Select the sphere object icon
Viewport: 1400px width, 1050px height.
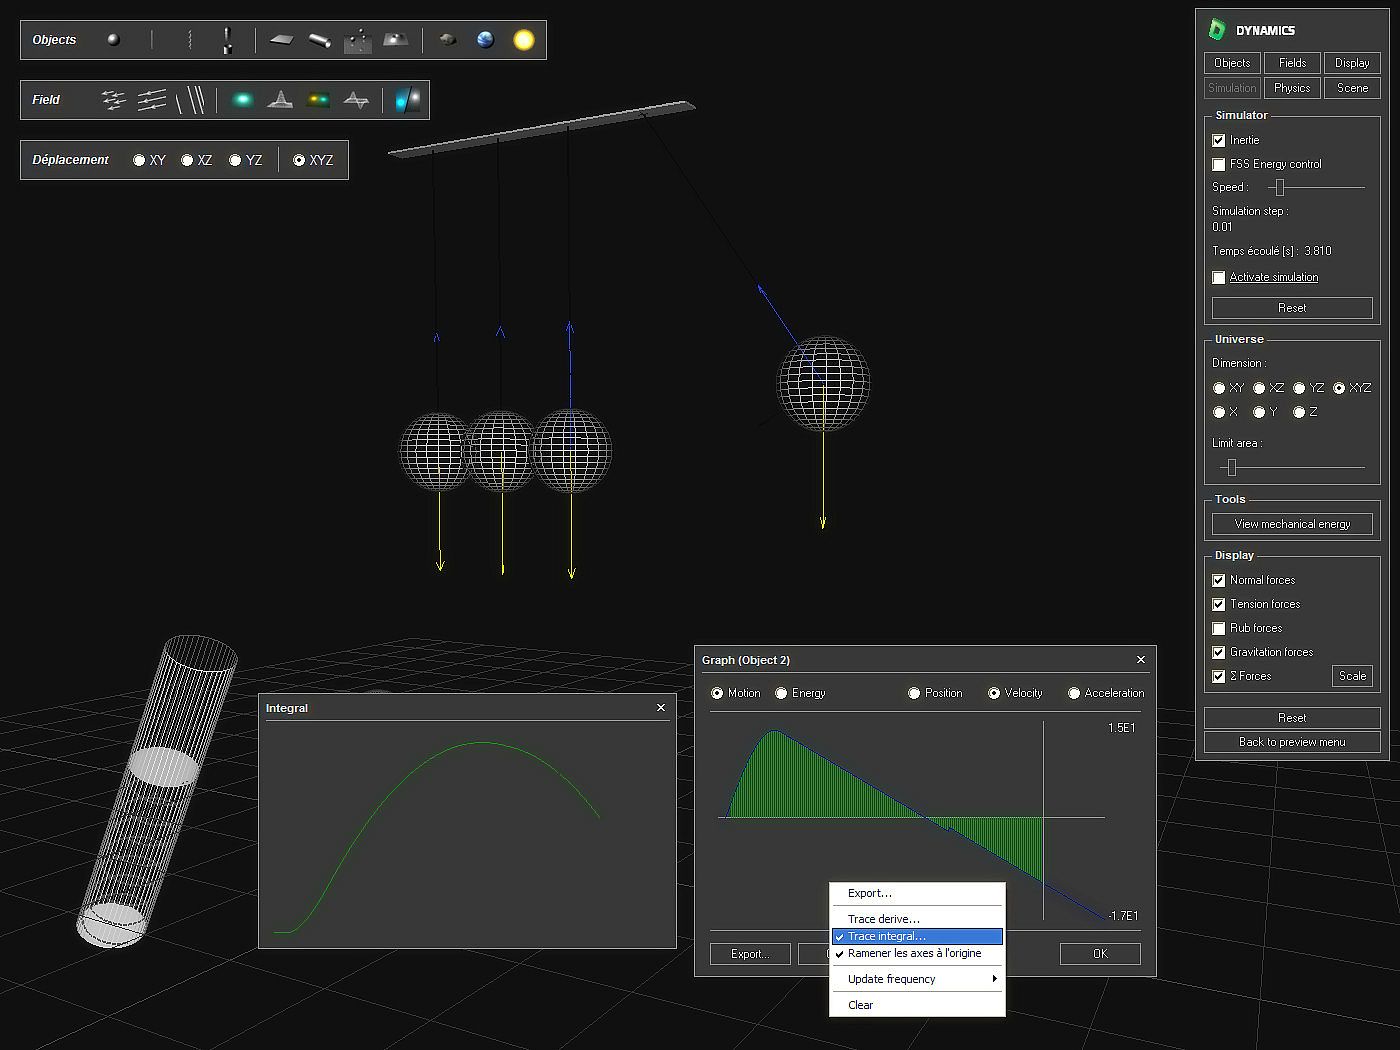point(113,40)
